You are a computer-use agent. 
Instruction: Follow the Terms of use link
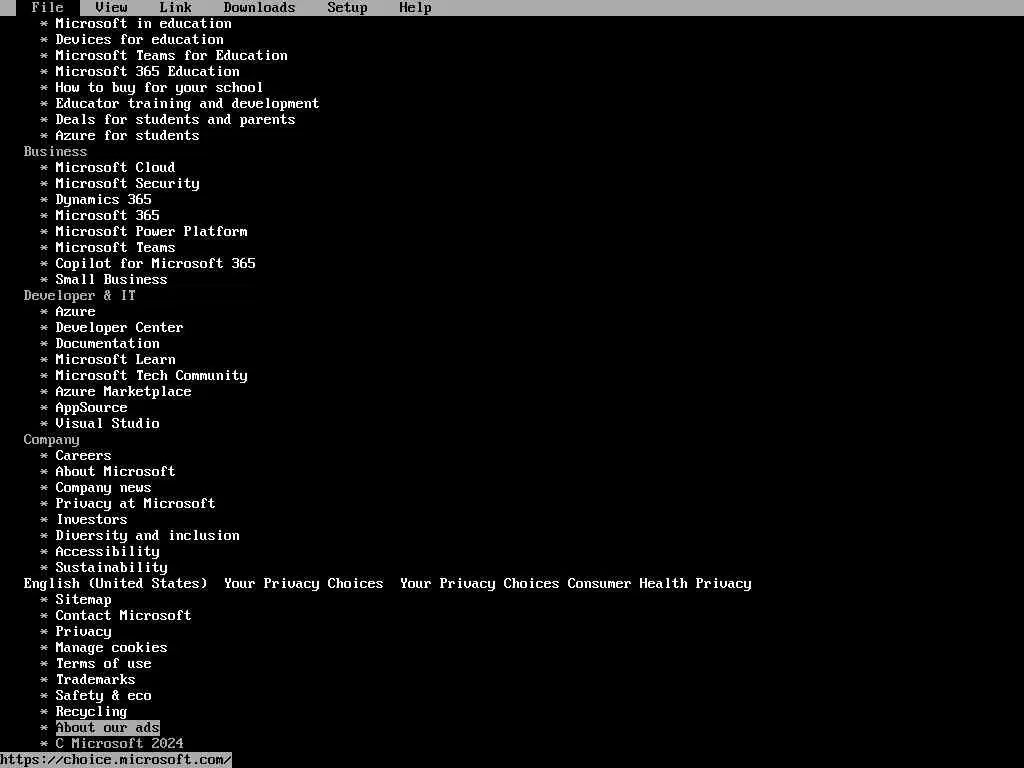(x=104, y=664)
